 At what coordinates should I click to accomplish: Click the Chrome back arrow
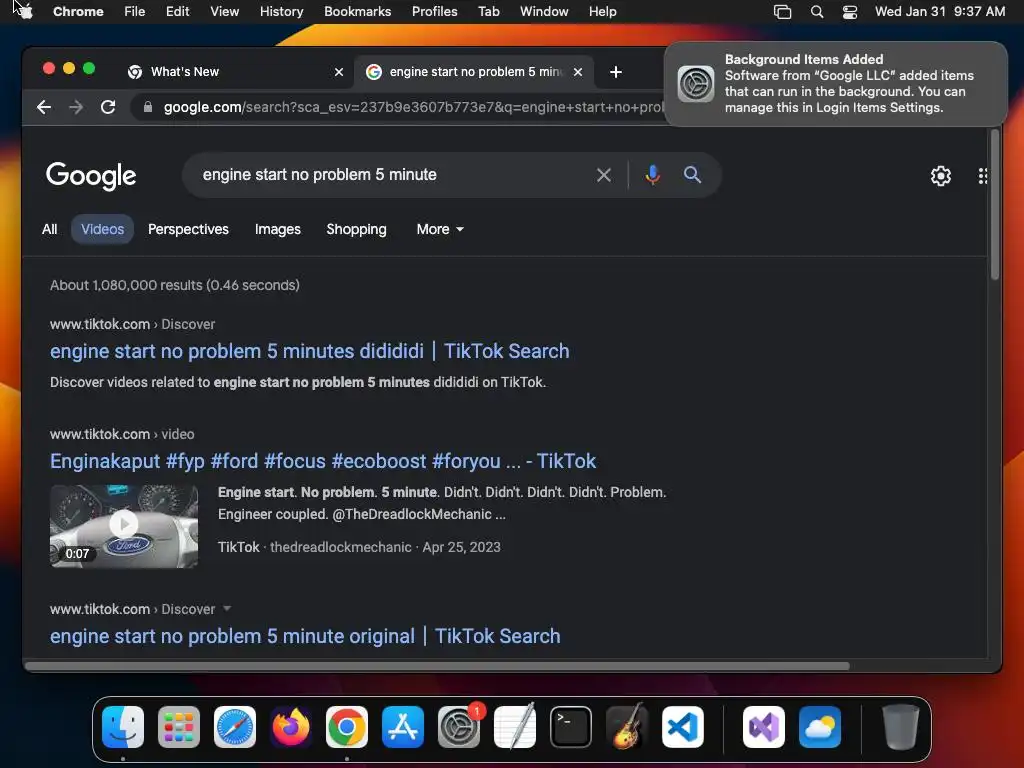(x=44, y=107)
